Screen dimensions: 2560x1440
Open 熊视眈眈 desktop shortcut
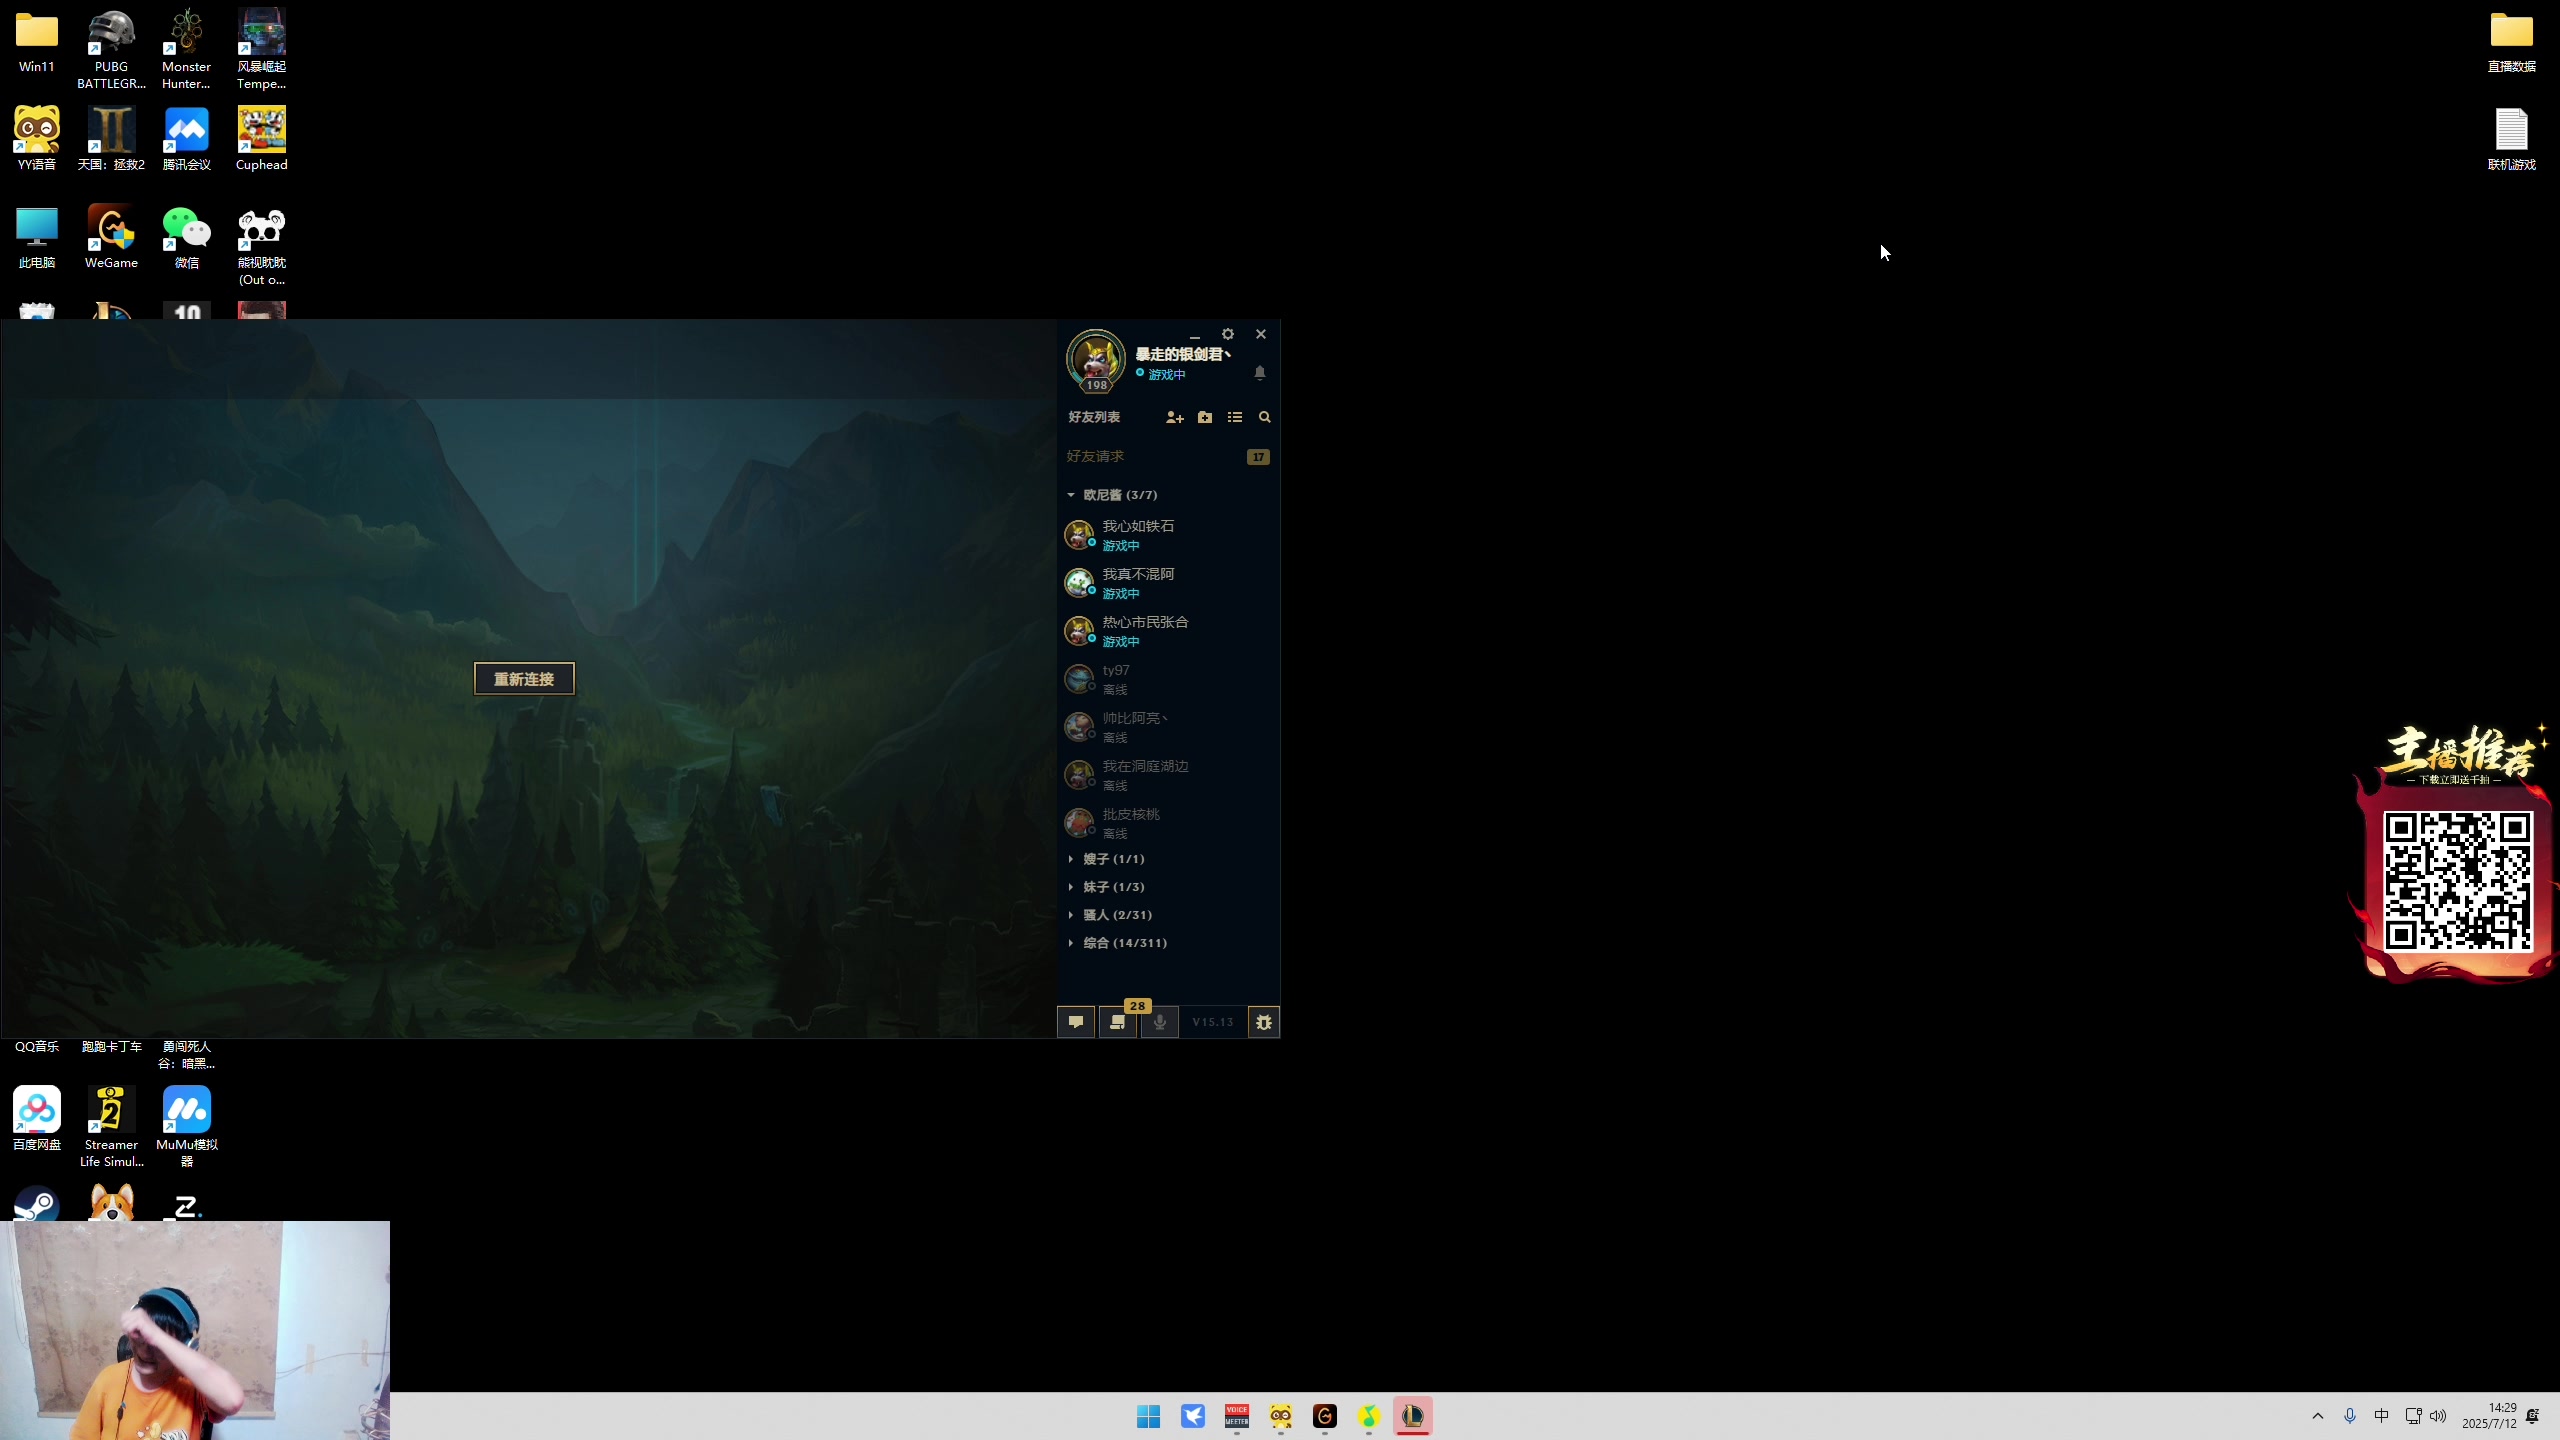click(261, 246)
